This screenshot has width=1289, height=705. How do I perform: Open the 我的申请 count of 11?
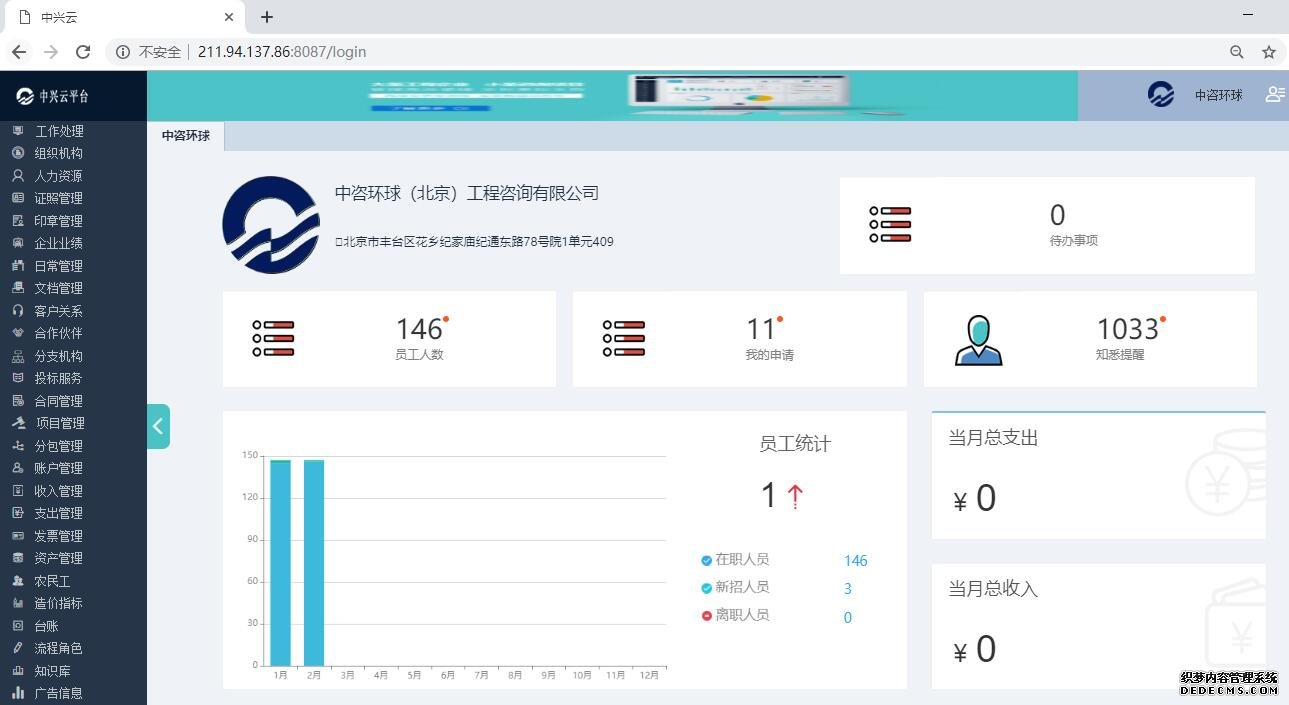(761, 329)
